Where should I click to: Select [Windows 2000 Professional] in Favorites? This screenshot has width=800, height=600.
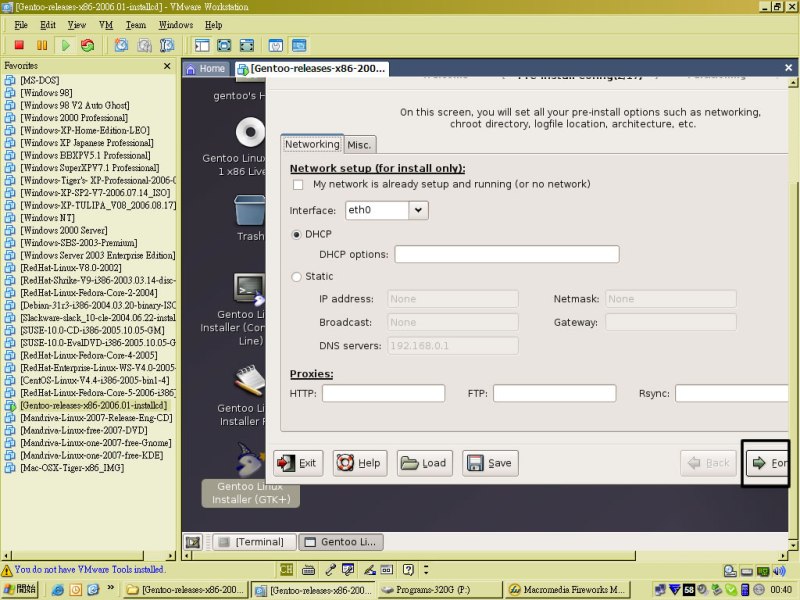74,118
